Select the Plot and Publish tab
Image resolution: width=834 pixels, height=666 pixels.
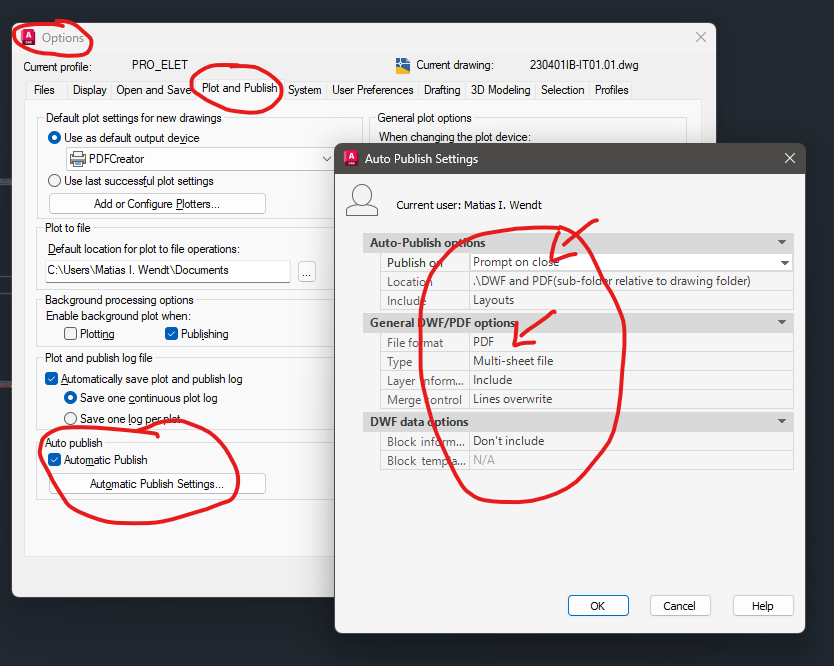(239, 88)
